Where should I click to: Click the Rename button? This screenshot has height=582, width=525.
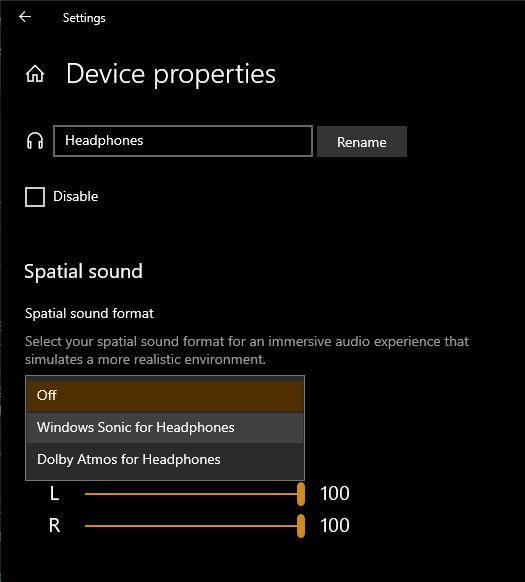click(362, 141)
